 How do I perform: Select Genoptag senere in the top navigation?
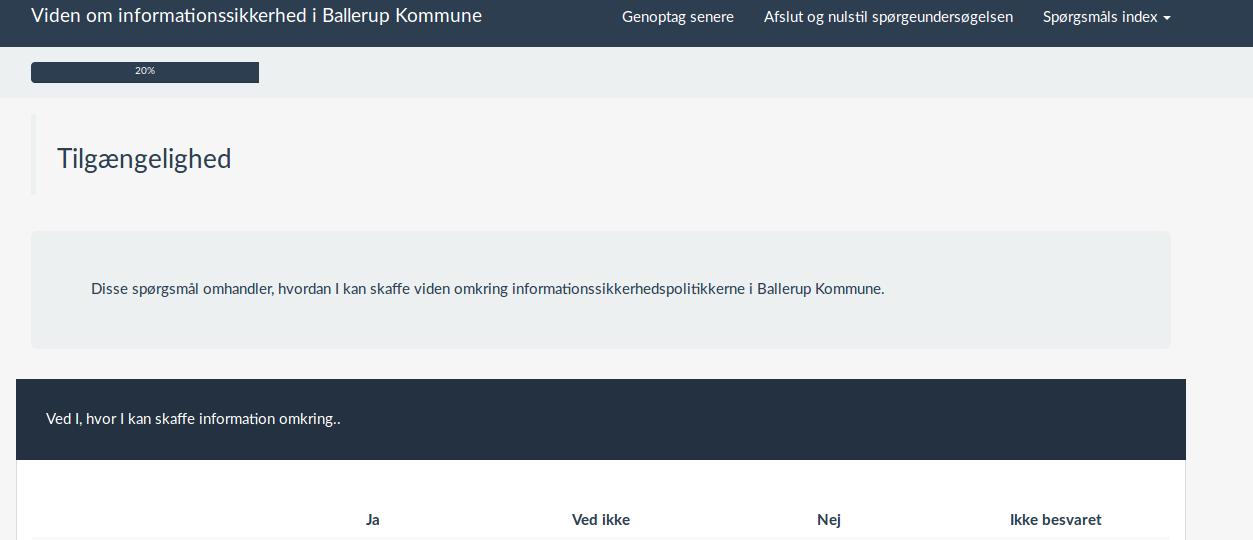[677, 17]
